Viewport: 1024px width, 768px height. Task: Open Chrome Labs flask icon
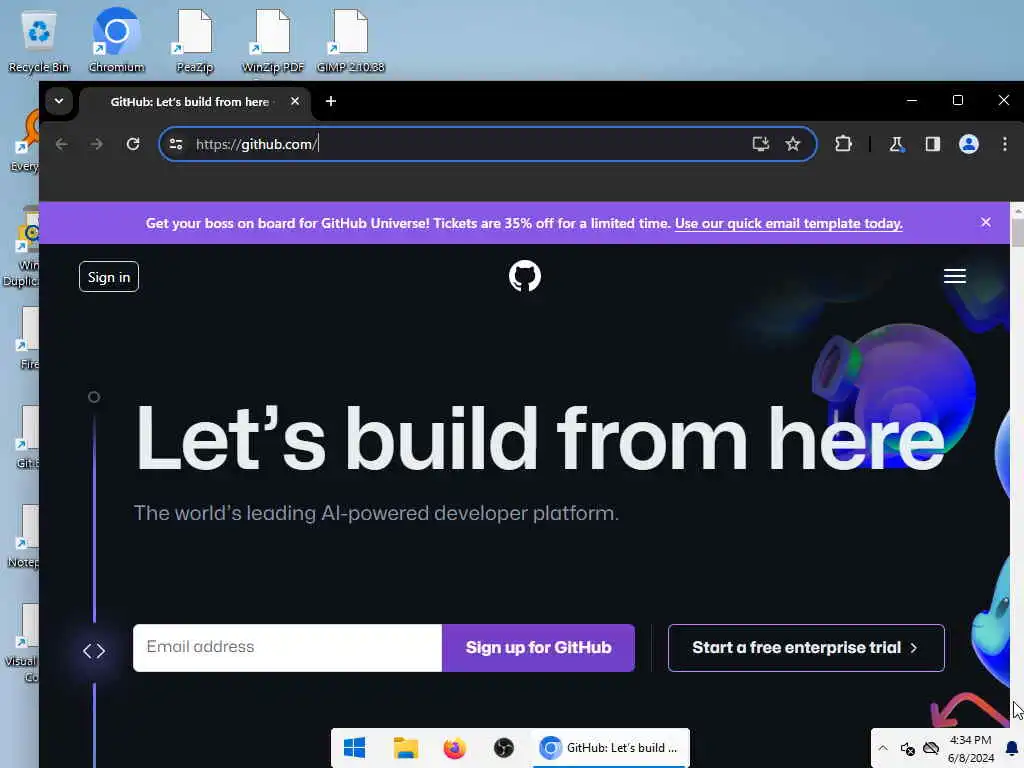click(x=897, y=144)
